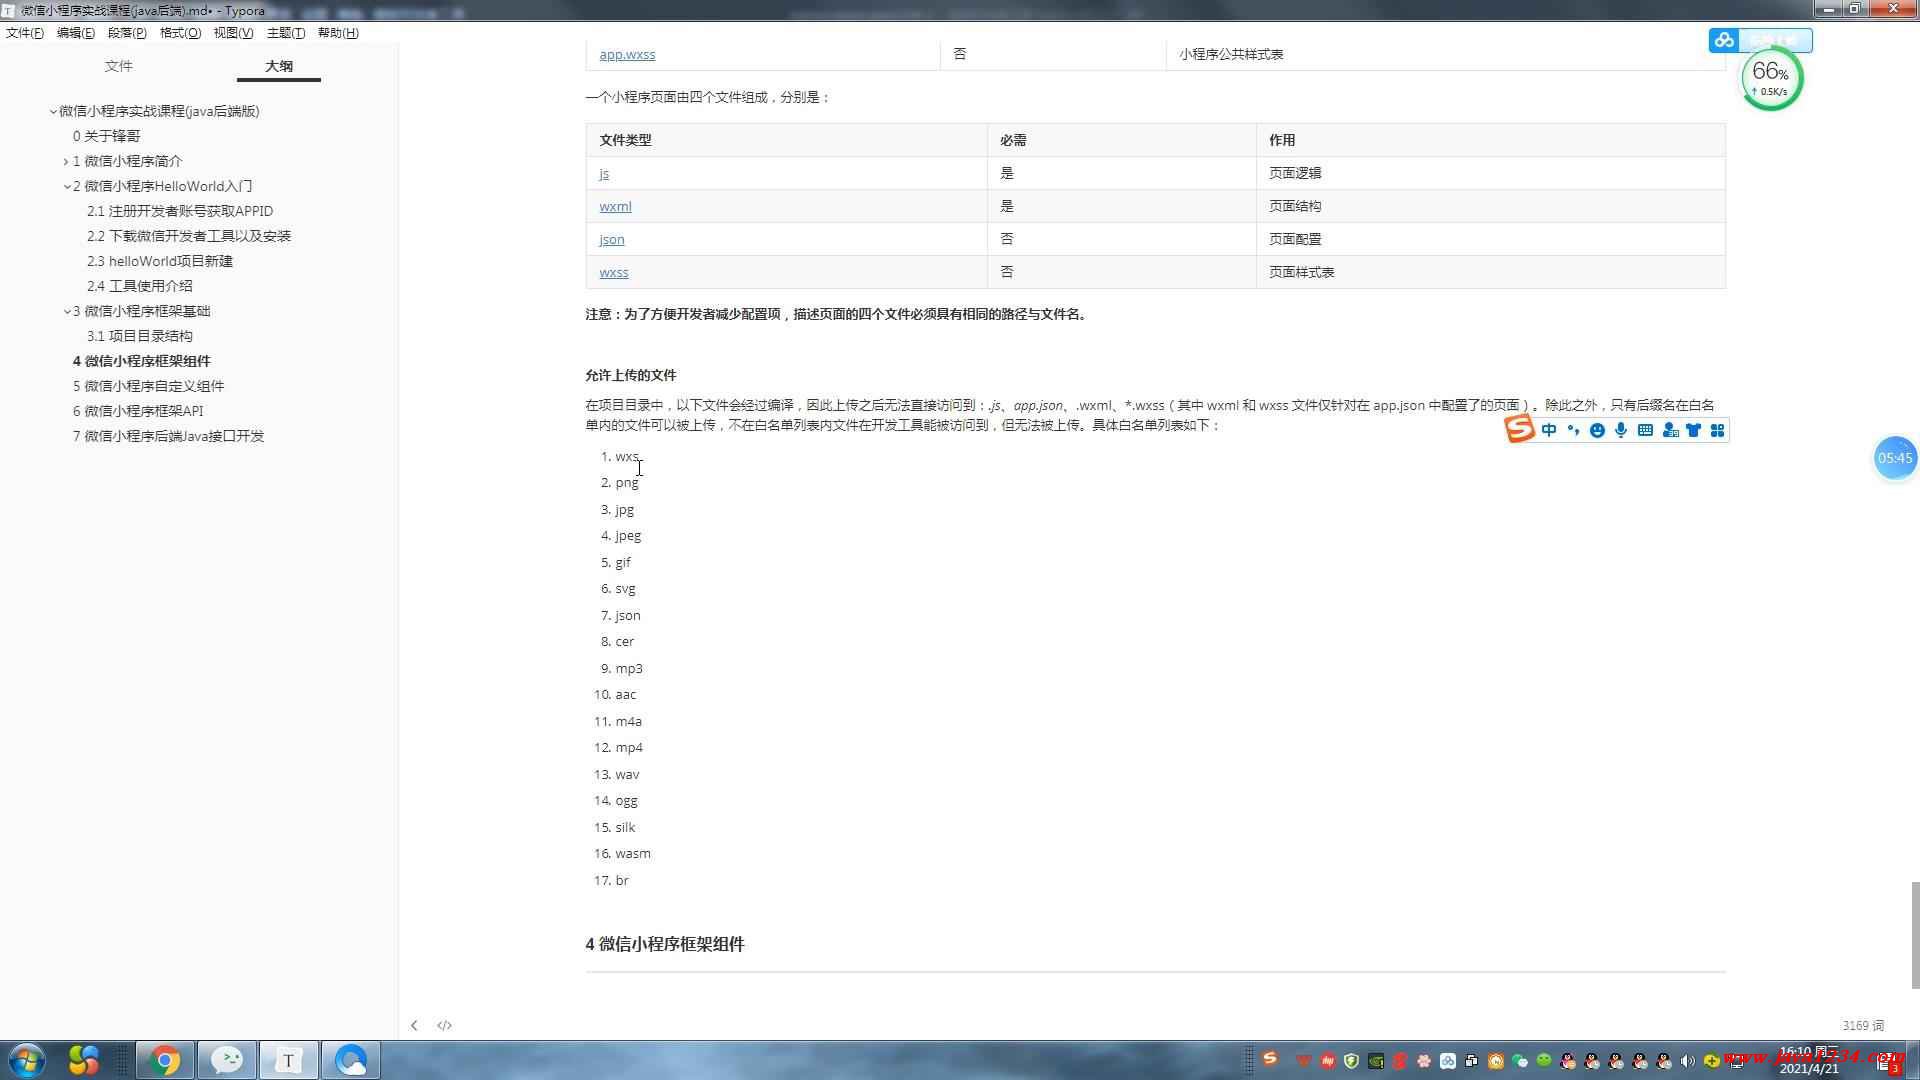Jump to 7 微信小程序后端Java接口开发
The height and width of the screenshot is (1080, 1920).
click(168, 436)
